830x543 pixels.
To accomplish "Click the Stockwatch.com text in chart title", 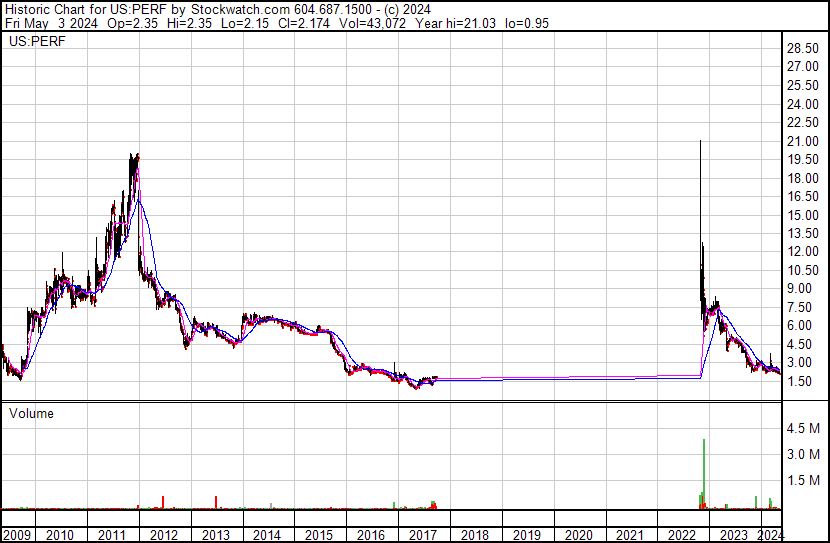I will (240, 10).
